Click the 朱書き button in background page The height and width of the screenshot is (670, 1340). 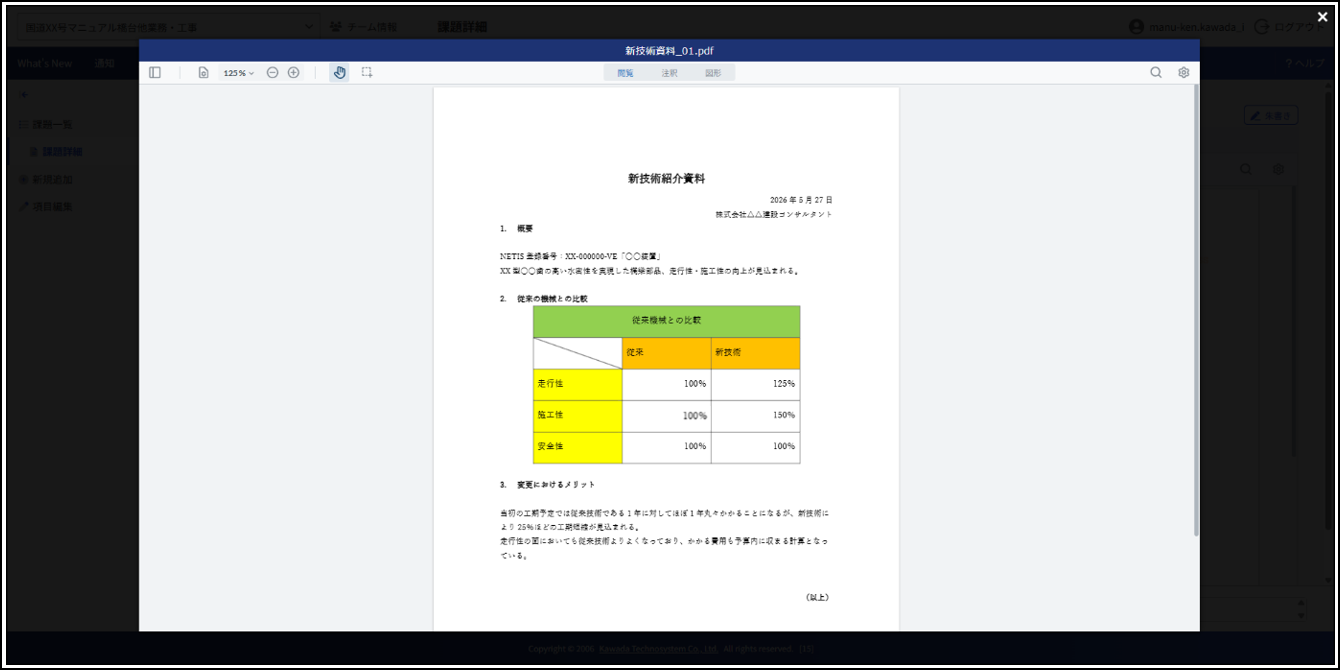[x=1271, y=116]
